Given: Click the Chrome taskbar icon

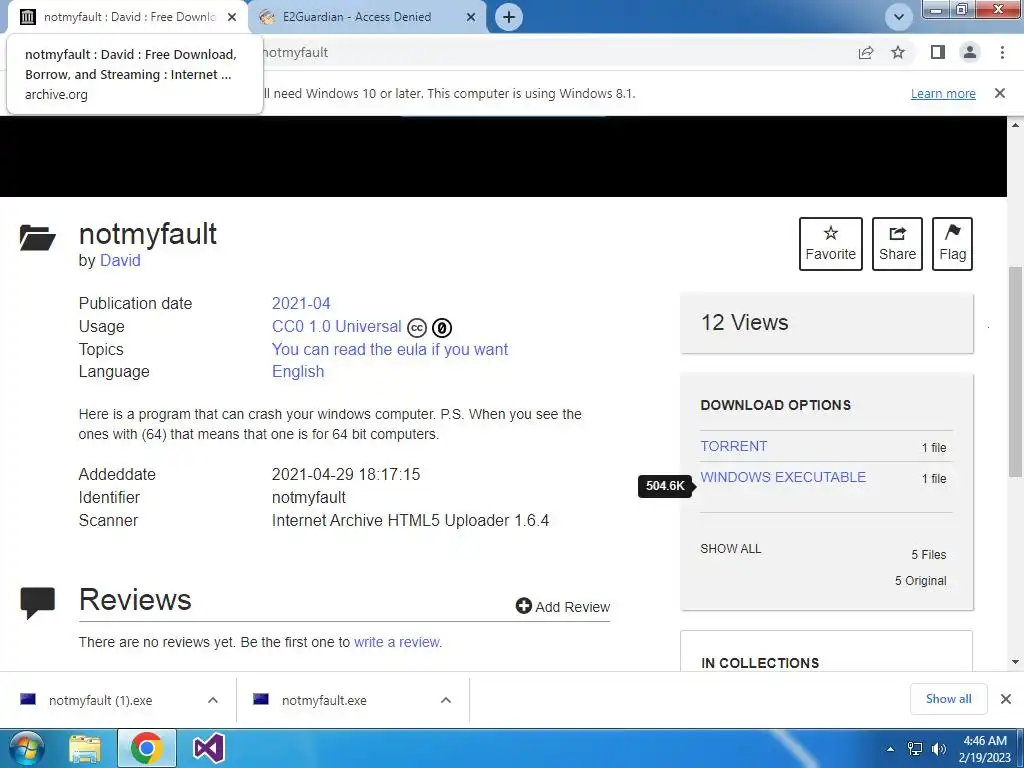Looking at the screenshot, I should 147,748.
